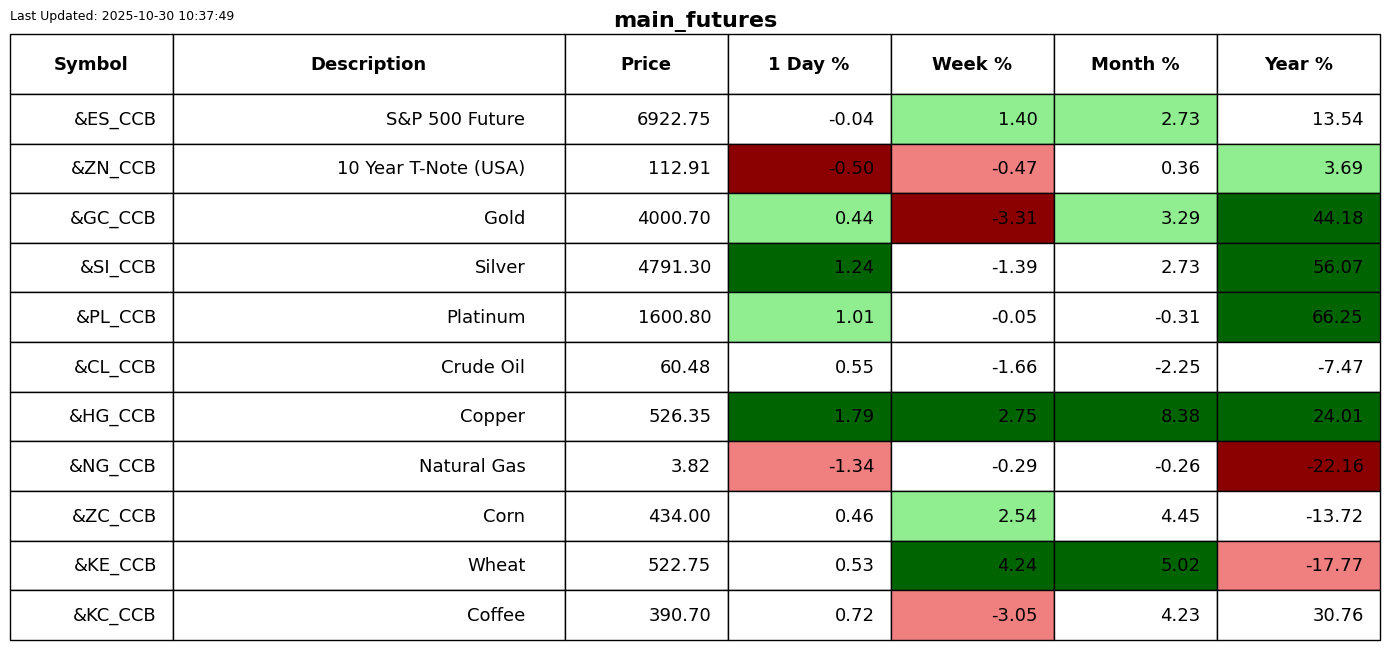Screen dimensions: 1390x650
Task: Click the 1 Day % header
Action: point(809,65)
